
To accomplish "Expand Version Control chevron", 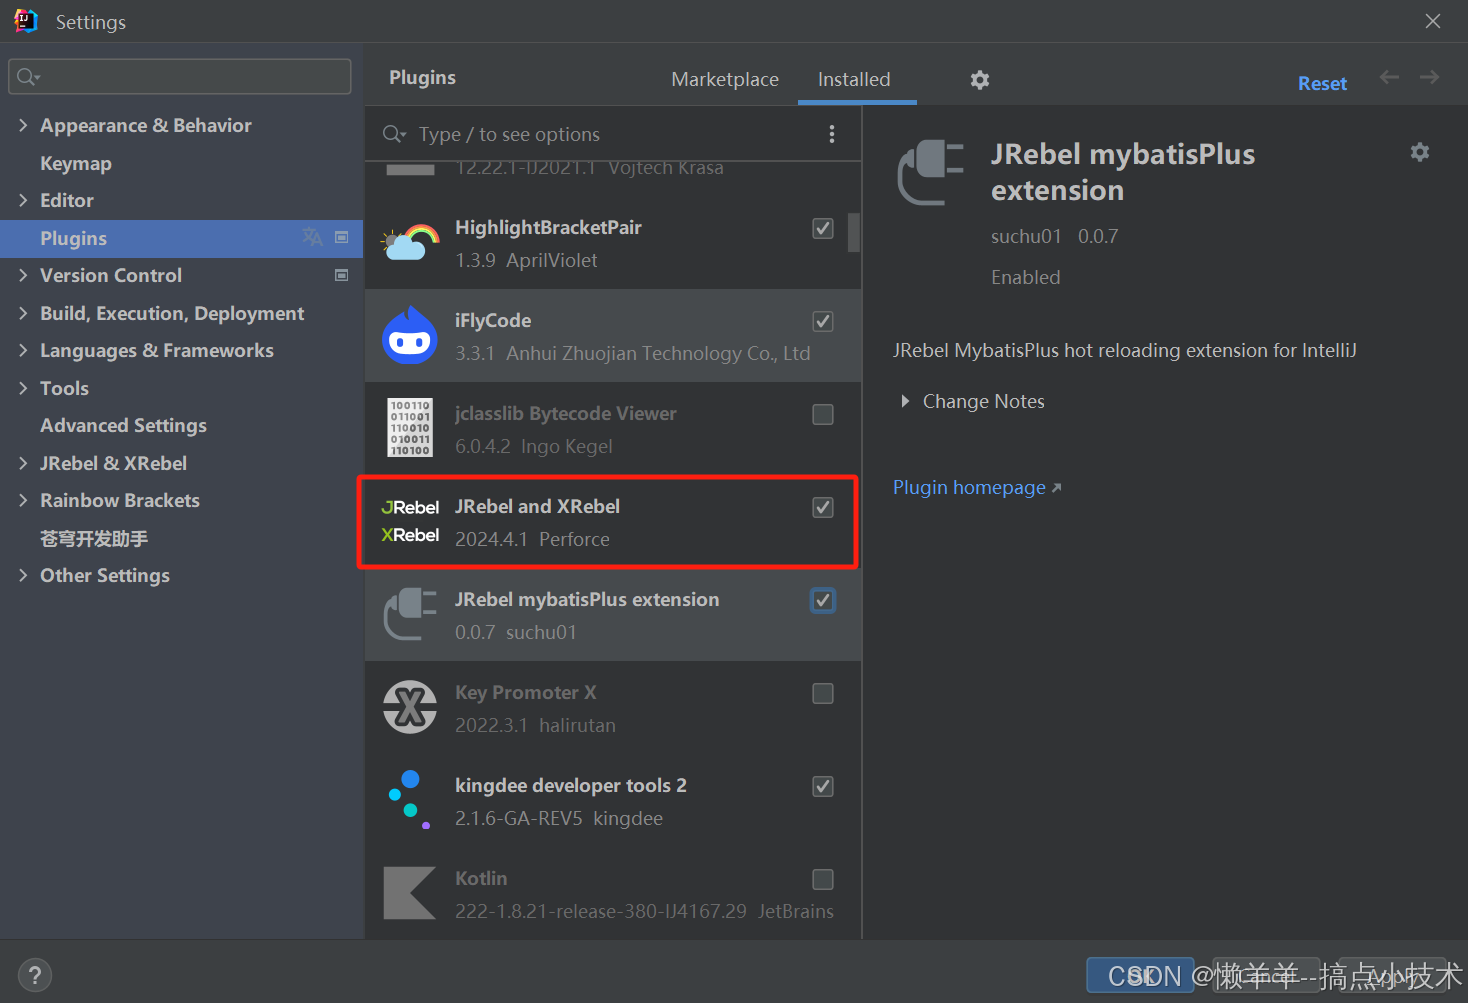I will tap(23, 275).
